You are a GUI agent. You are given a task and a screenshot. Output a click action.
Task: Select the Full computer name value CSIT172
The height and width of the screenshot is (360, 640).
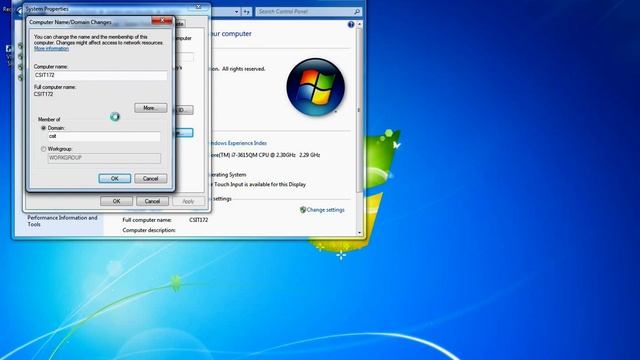pyautogui.click(x=199, y=220)
